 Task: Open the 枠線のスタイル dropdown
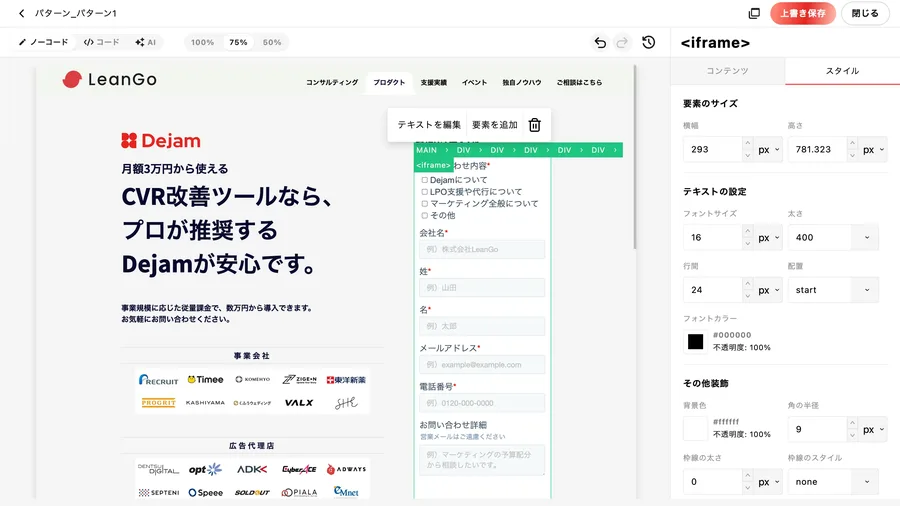[833, 482]
